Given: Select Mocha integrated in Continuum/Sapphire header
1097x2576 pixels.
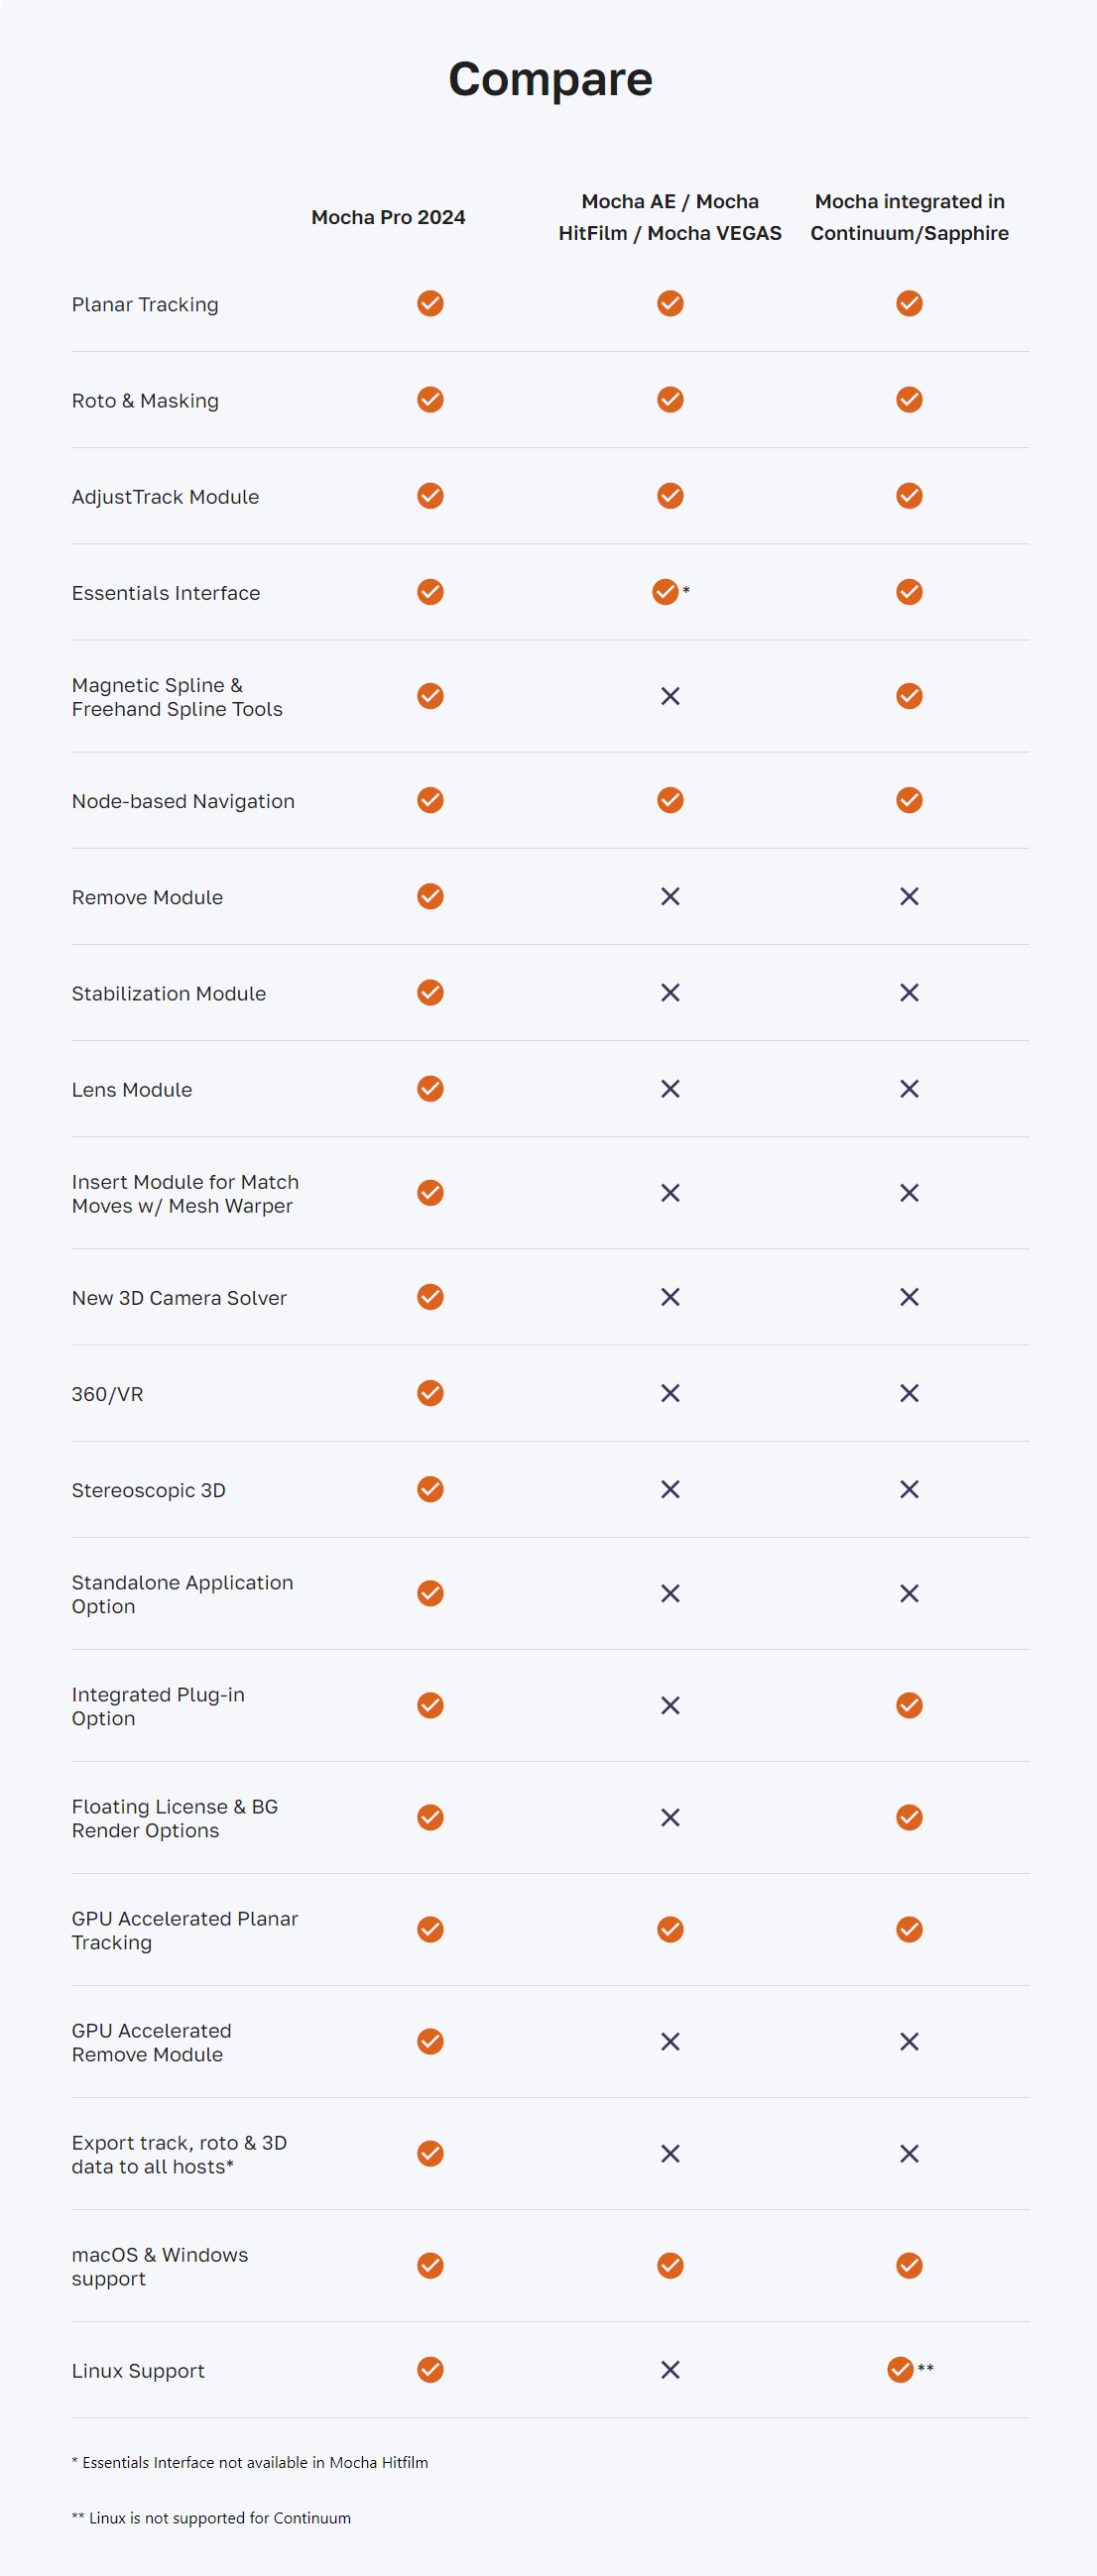Looking at the screenshot, I should coord(909,217).
